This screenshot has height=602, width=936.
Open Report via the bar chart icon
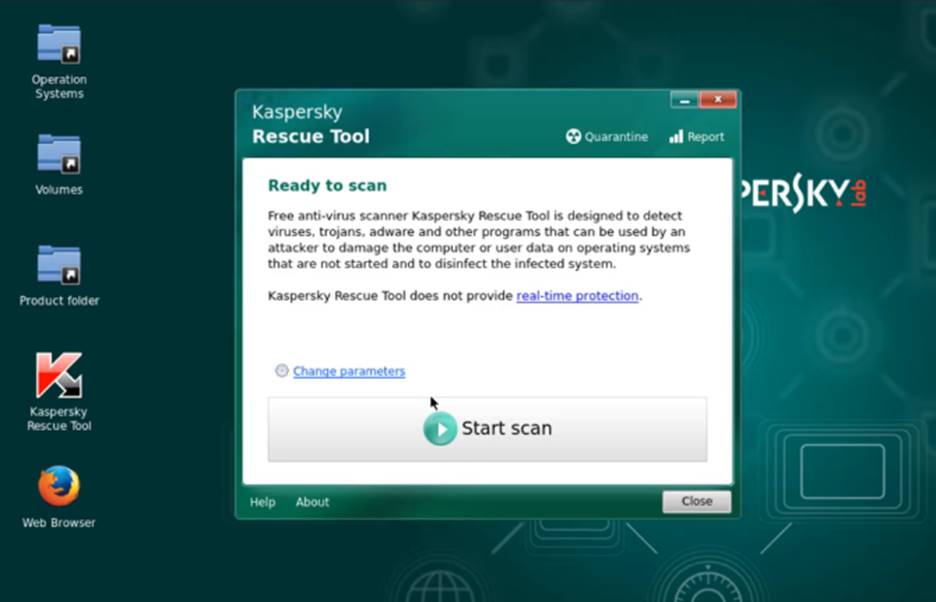point(676,137)
